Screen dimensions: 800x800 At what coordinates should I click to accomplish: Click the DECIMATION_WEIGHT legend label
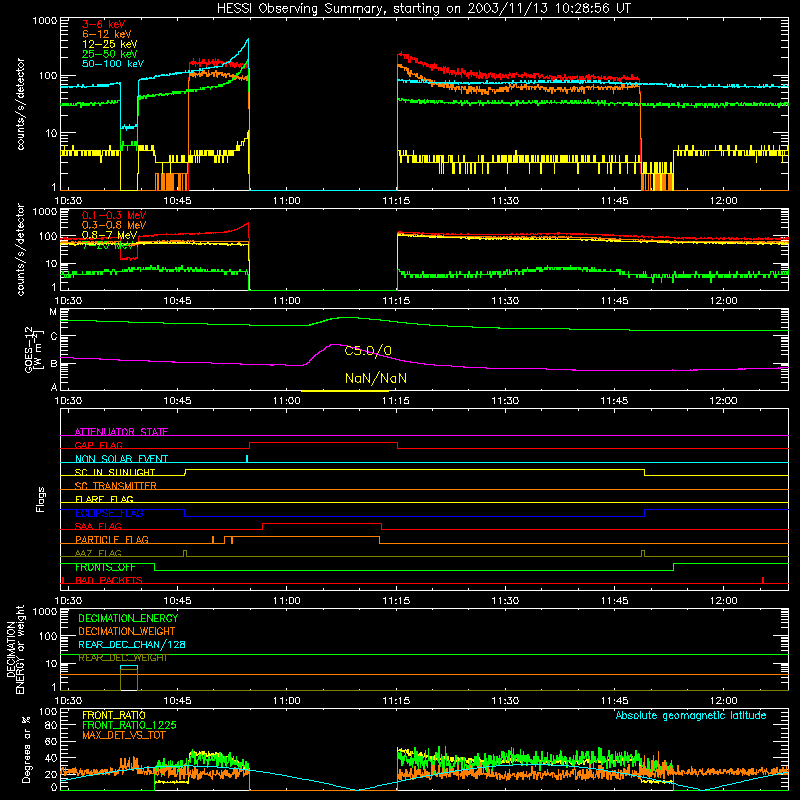pyautogui.click(x=127, y=631)
